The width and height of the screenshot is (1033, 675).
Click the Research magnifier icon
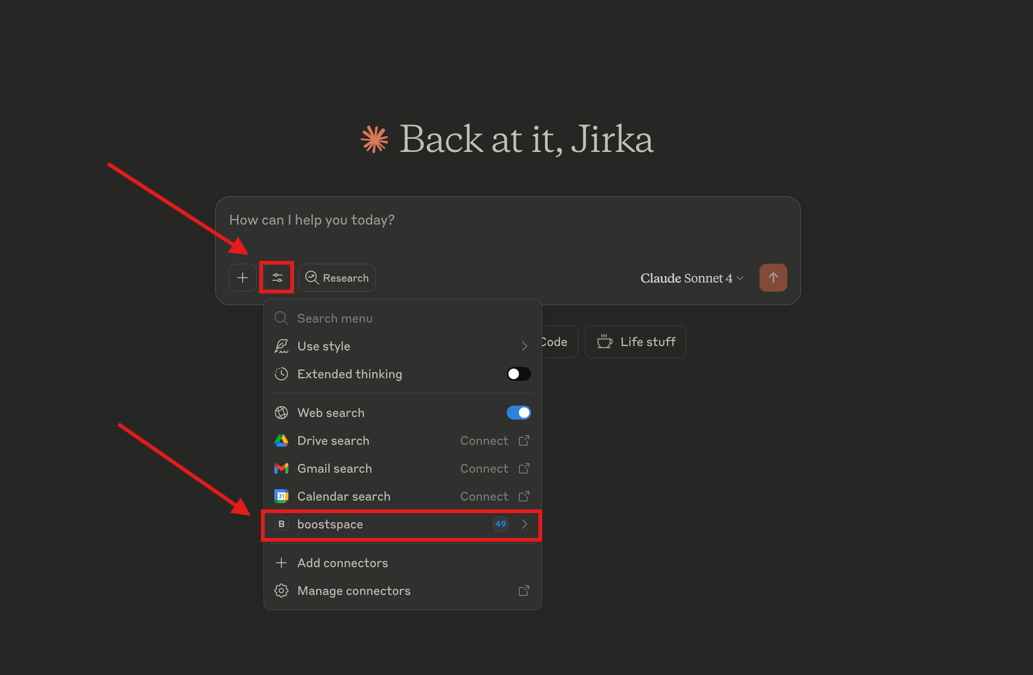click(x=312, y=278)
